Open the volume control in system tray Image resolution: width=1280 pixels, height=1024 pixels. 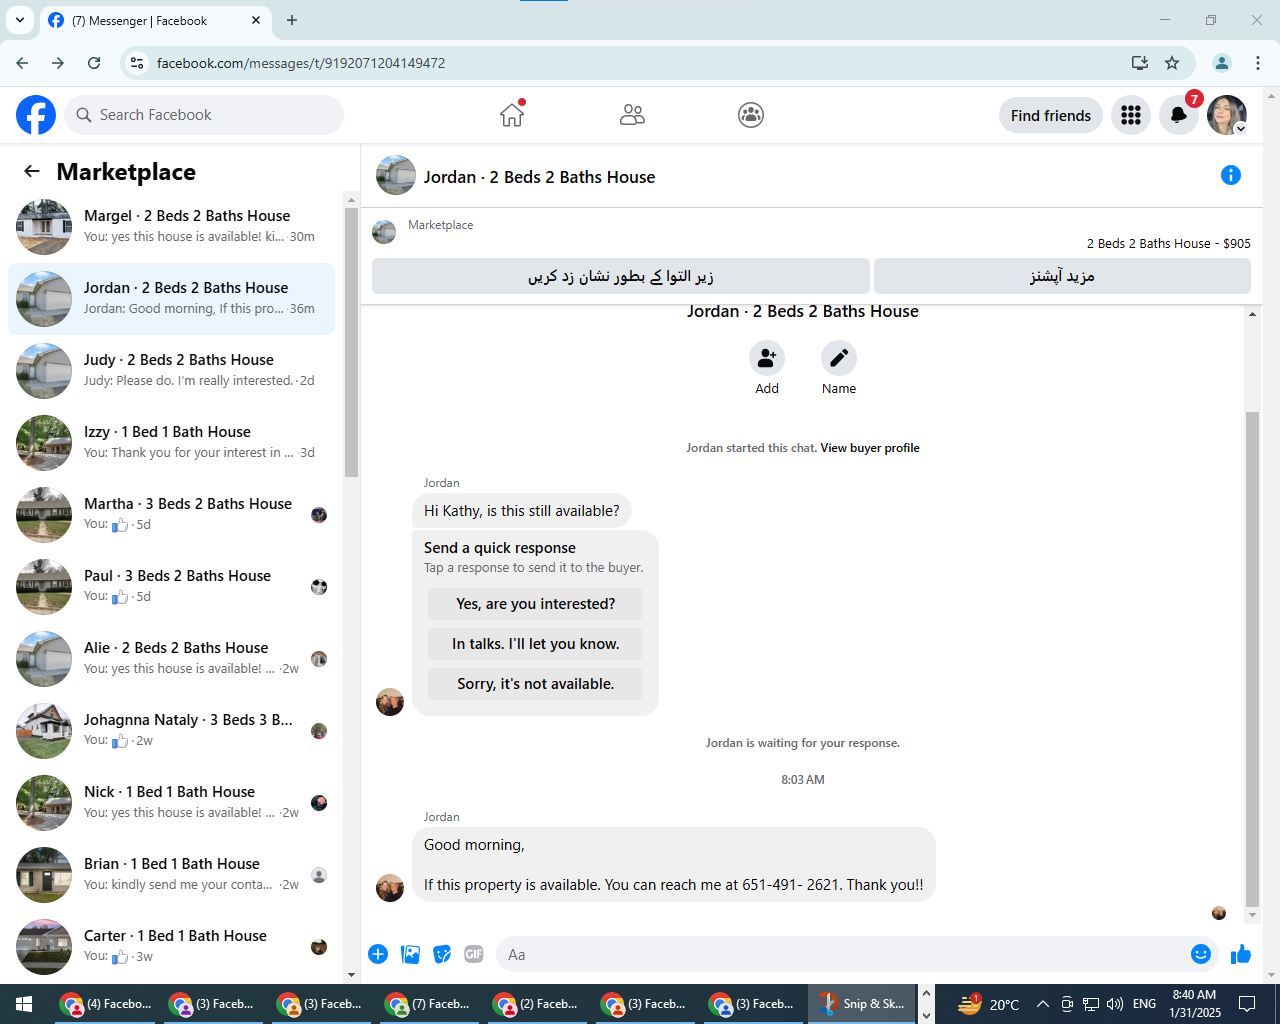tap(1115, 1004)
